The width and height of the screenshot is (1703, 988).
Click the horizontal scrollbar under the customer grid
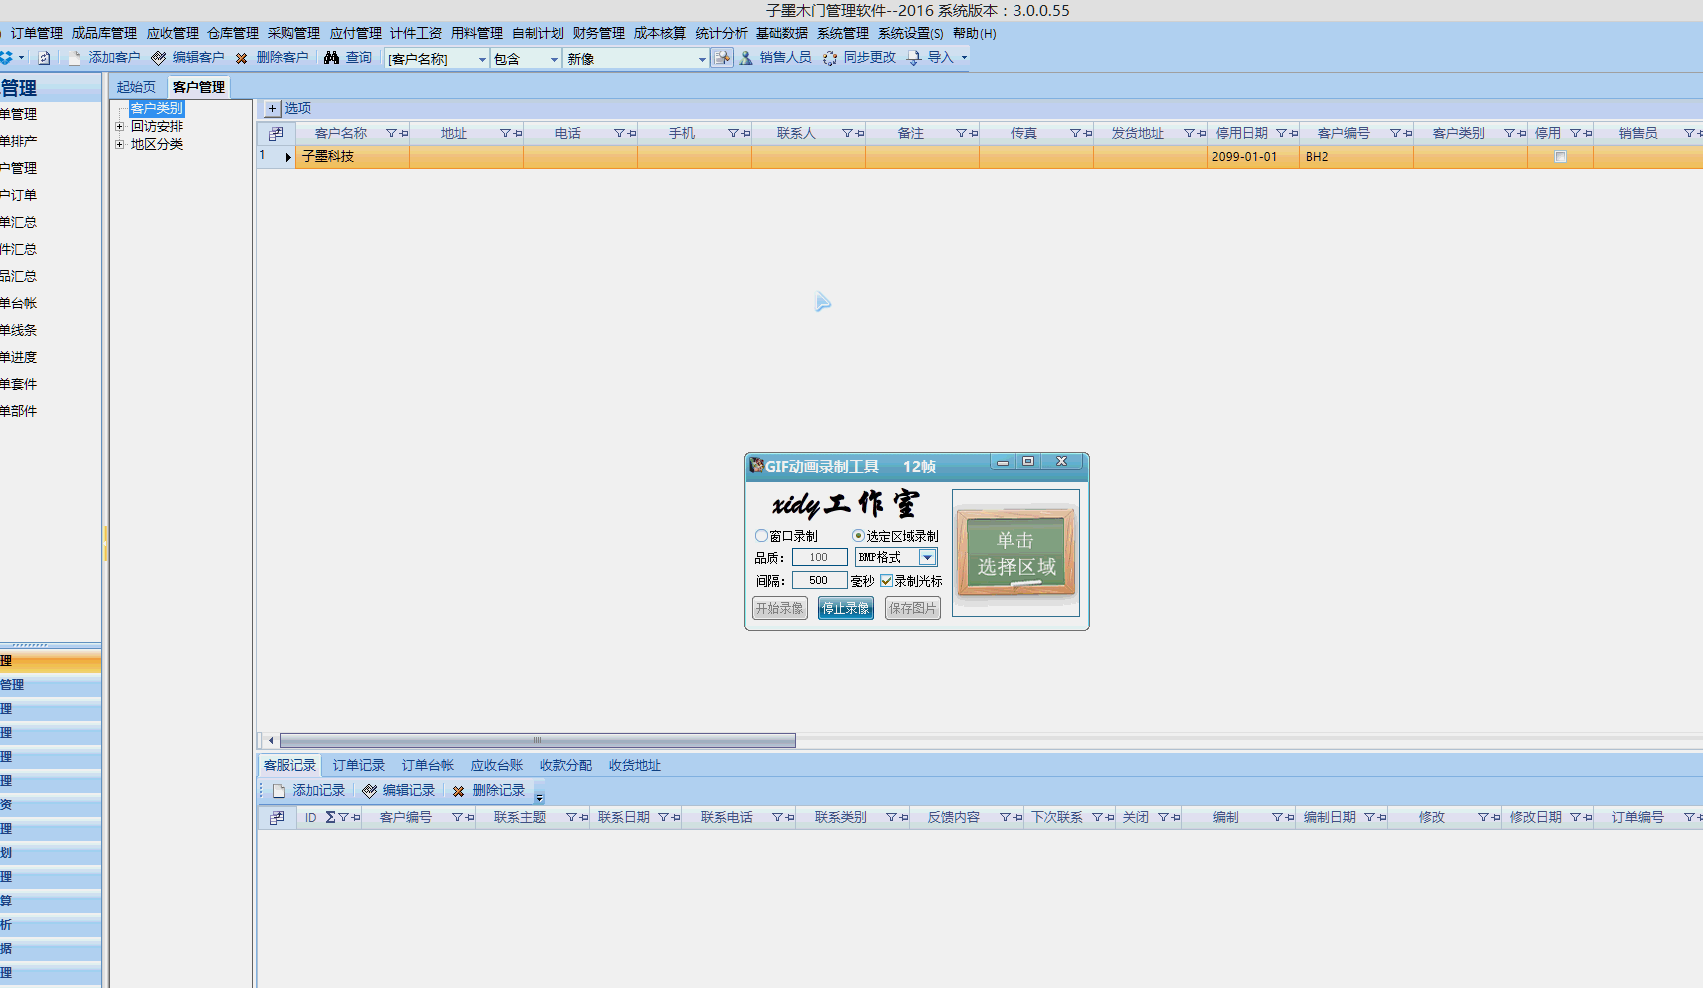[x=537, y=741]
